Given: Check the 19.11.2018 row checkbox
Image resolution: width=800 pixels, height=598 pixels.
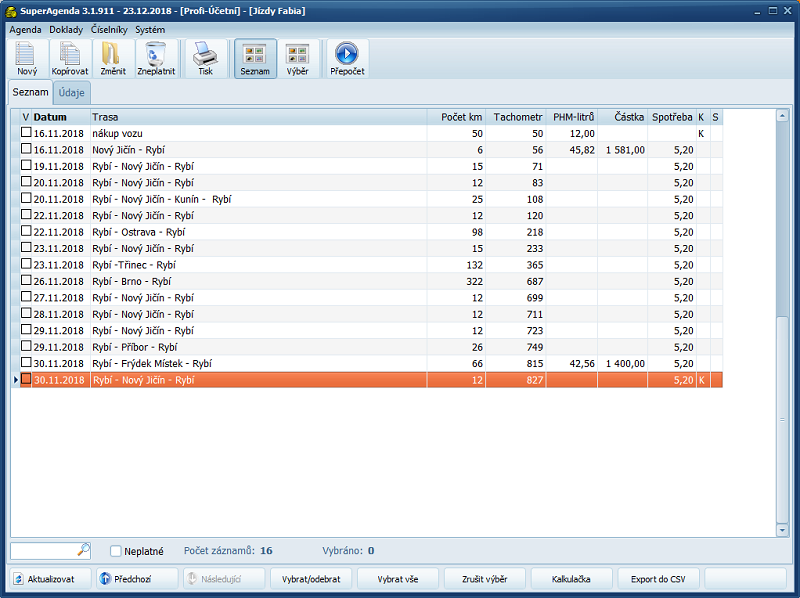Looking at the screenshot, I should pos(26,165).
